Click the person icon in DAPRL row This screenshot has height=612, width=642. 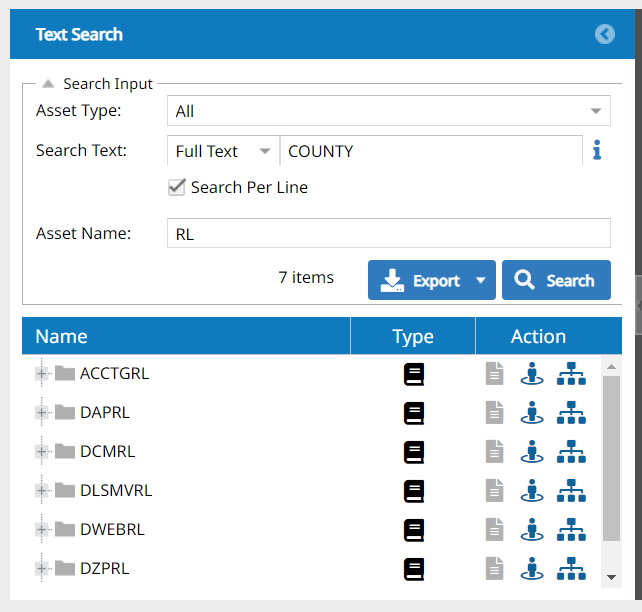[532, 412]
